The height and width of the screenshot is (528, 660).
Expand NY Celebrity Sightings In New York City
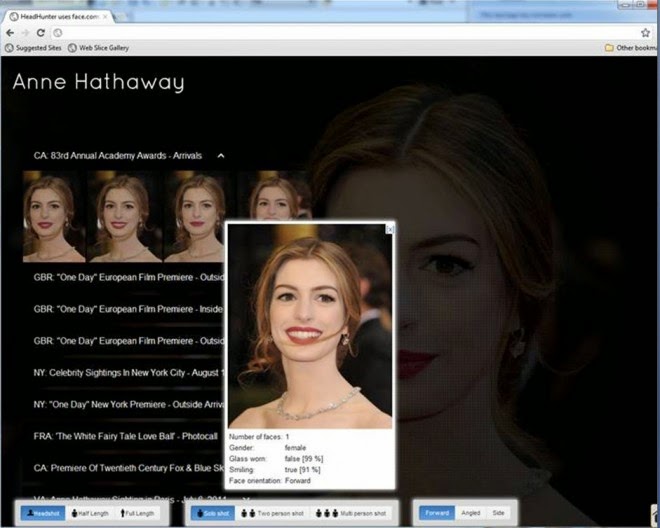[x=129, y=373]
